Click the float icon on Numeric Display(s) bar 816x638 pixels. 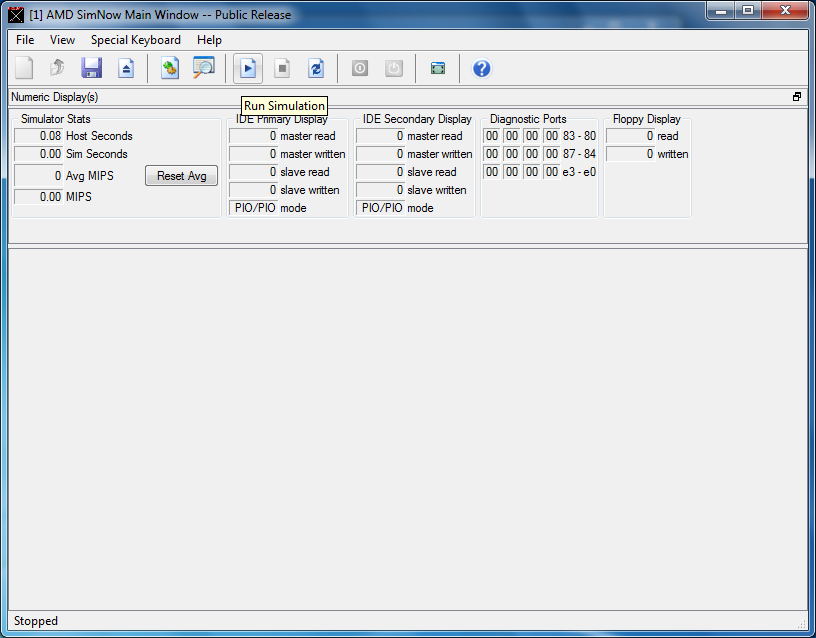[797, 97]
